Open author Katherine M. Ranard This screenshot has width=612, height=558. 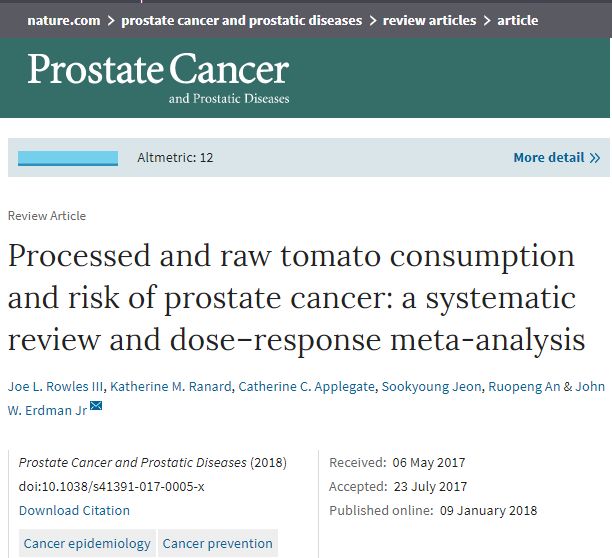(168, 386)
